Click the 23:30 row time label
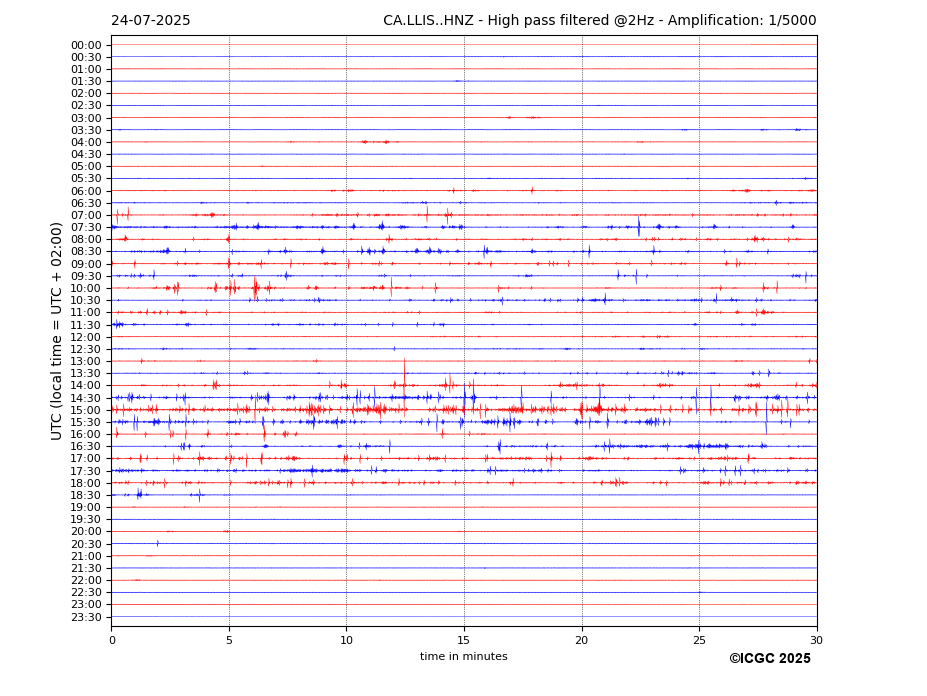 (x=86, y=618)
